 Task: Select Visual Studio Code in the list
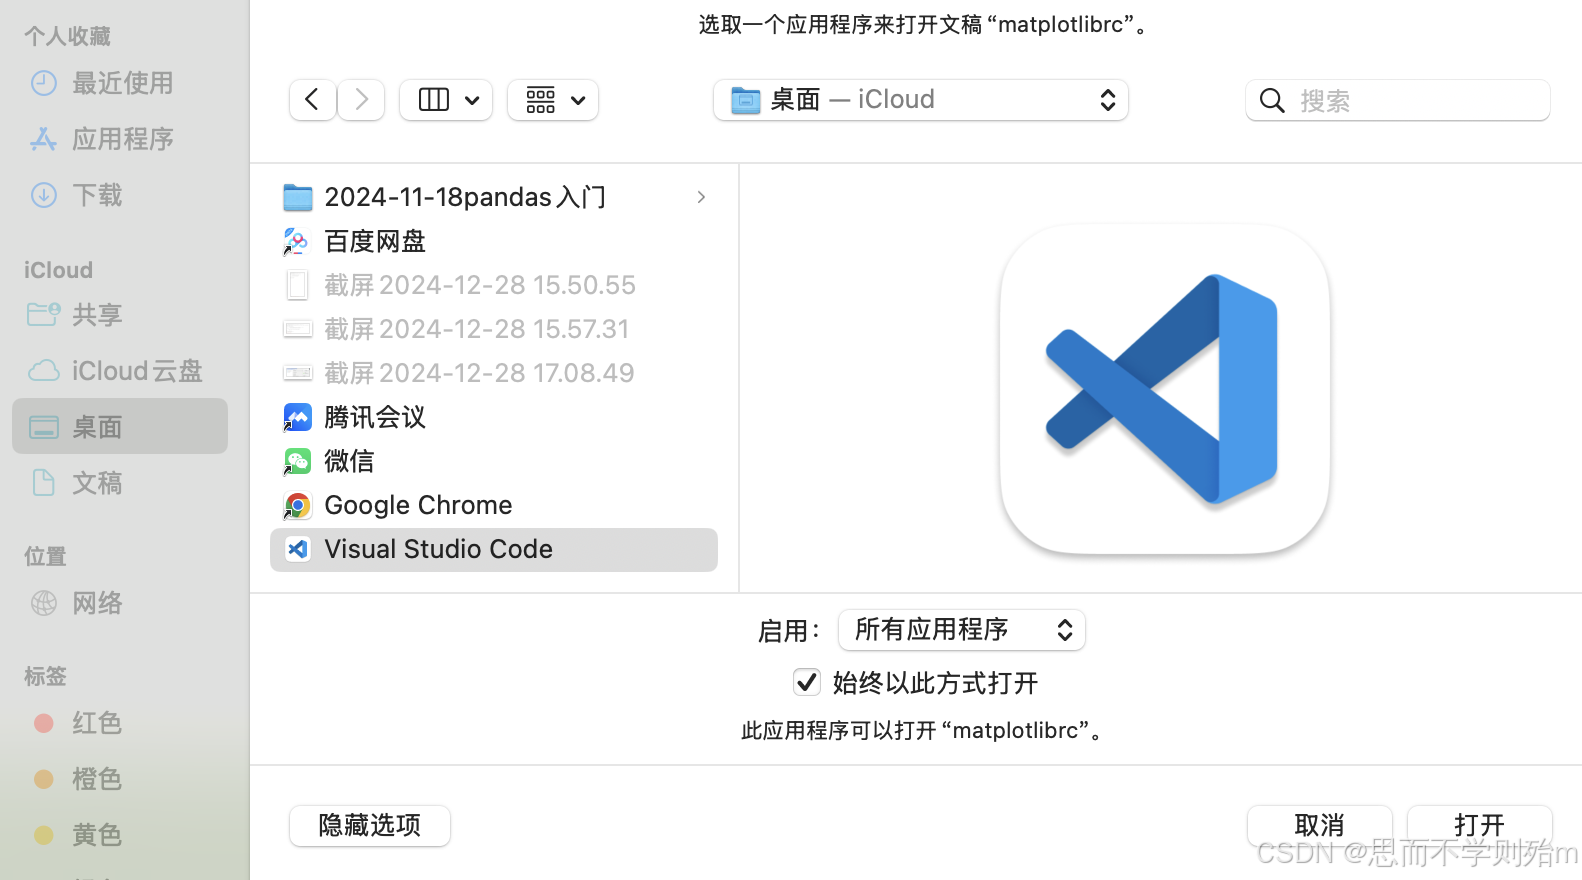click(494, 550)
